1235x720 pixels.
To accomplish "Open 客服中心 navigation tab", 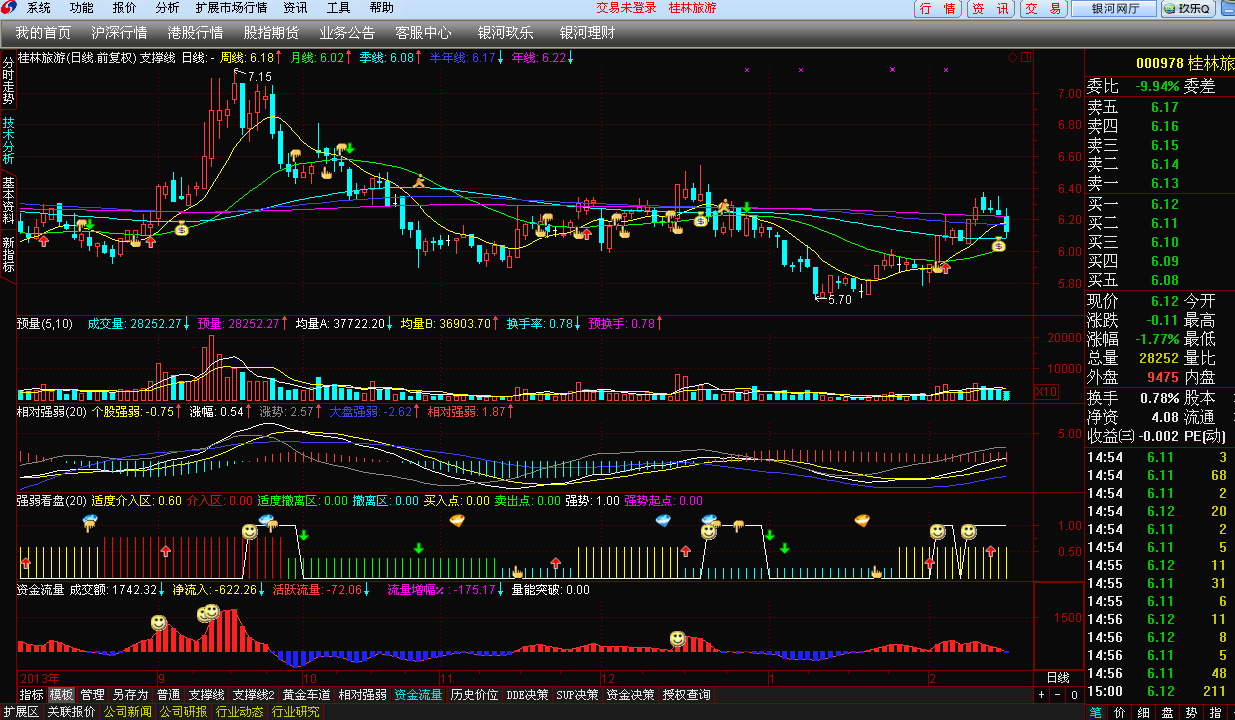I will point(423,33).
